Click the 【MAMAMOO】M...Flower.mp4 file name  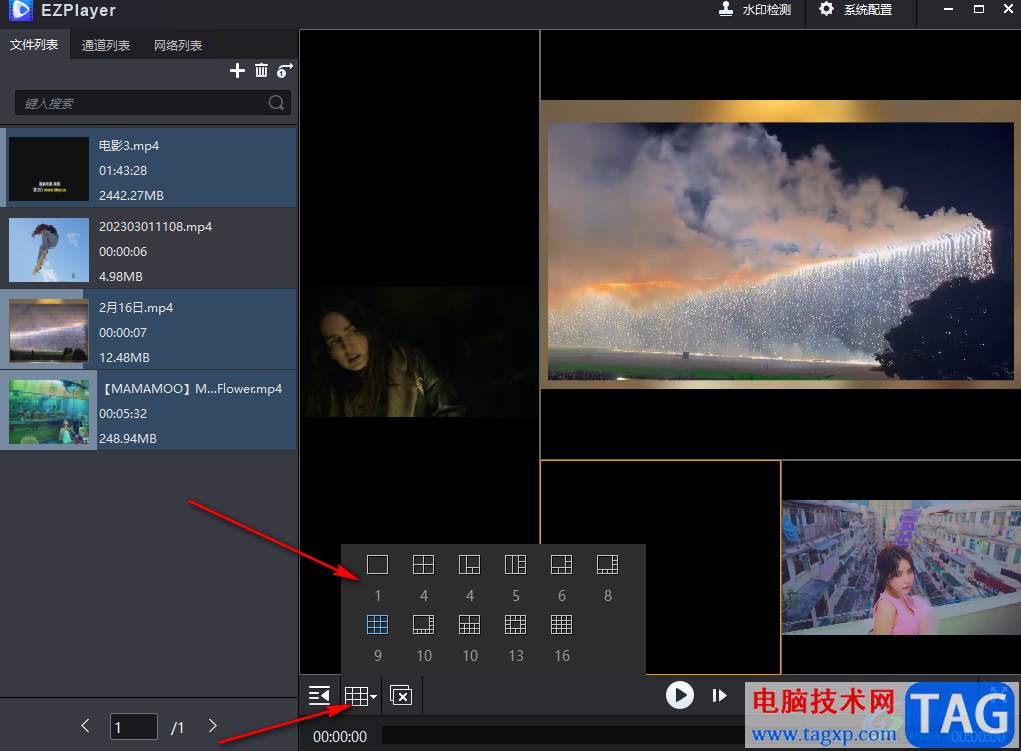point(191,389)
